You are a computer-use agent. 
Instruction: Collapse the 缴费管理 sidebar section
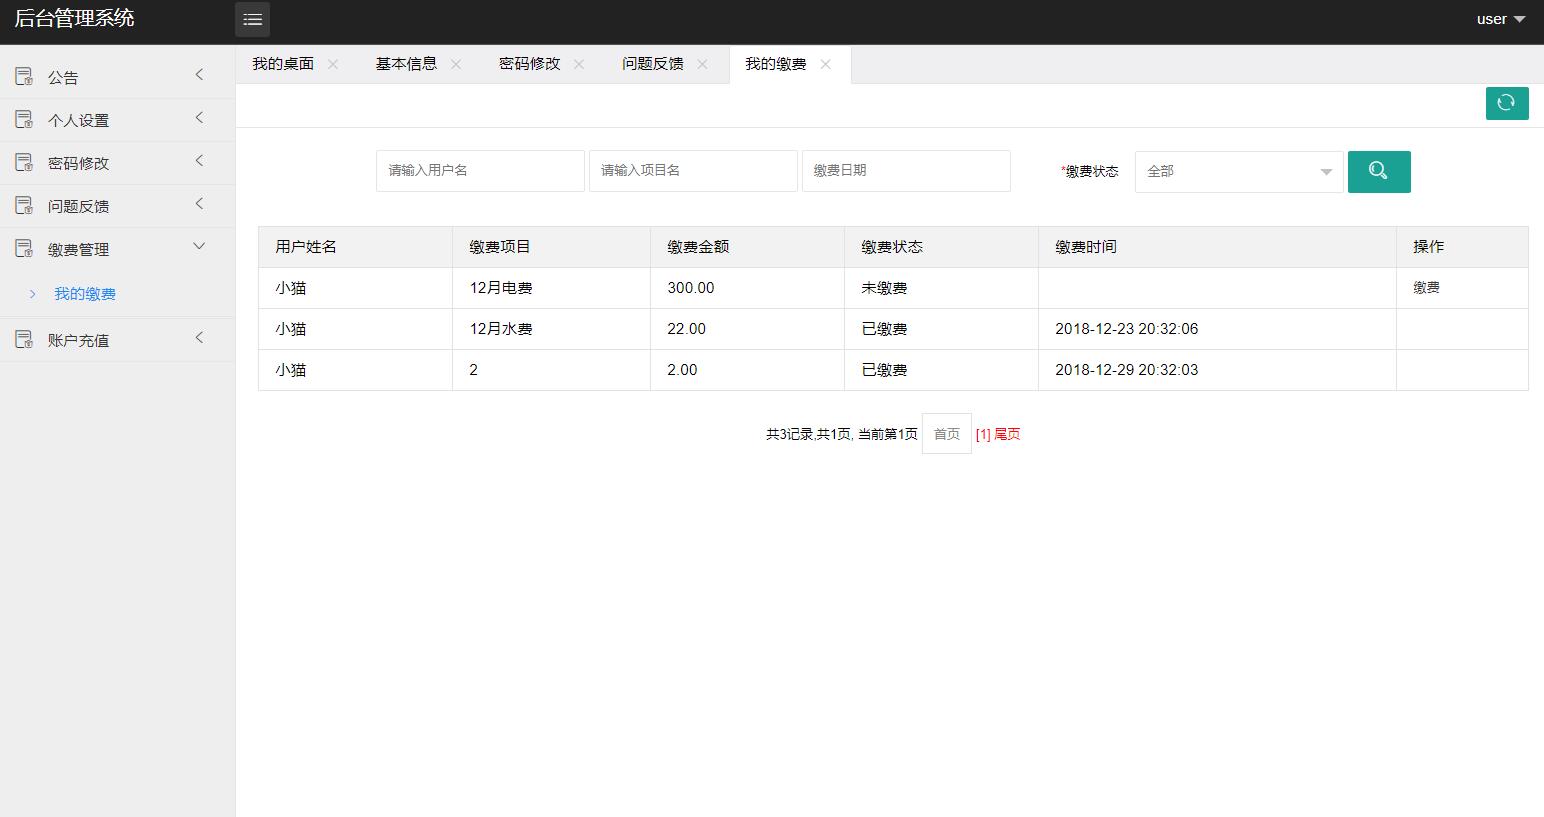tap(198, 246)
